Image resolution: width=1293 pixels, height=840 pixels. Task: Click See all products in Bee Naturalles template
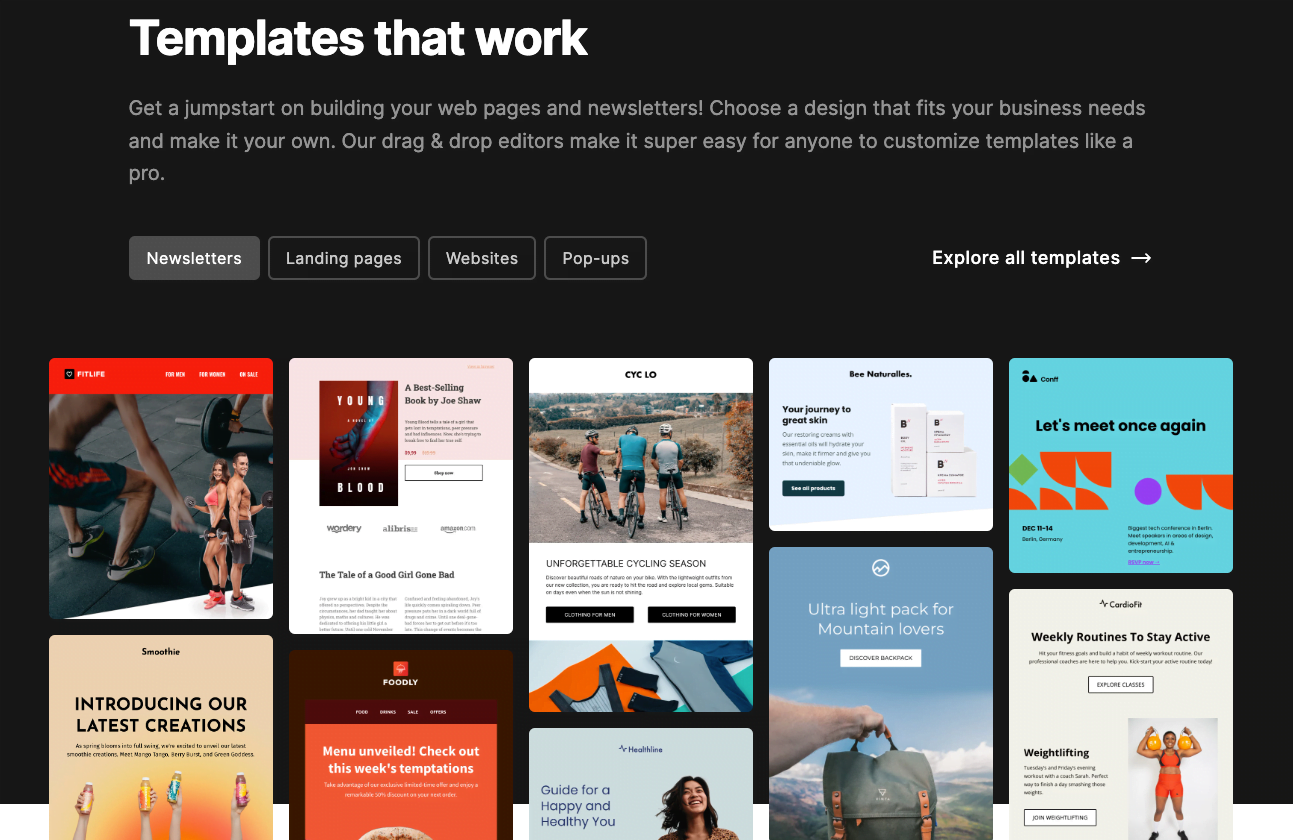pos(813,488)
